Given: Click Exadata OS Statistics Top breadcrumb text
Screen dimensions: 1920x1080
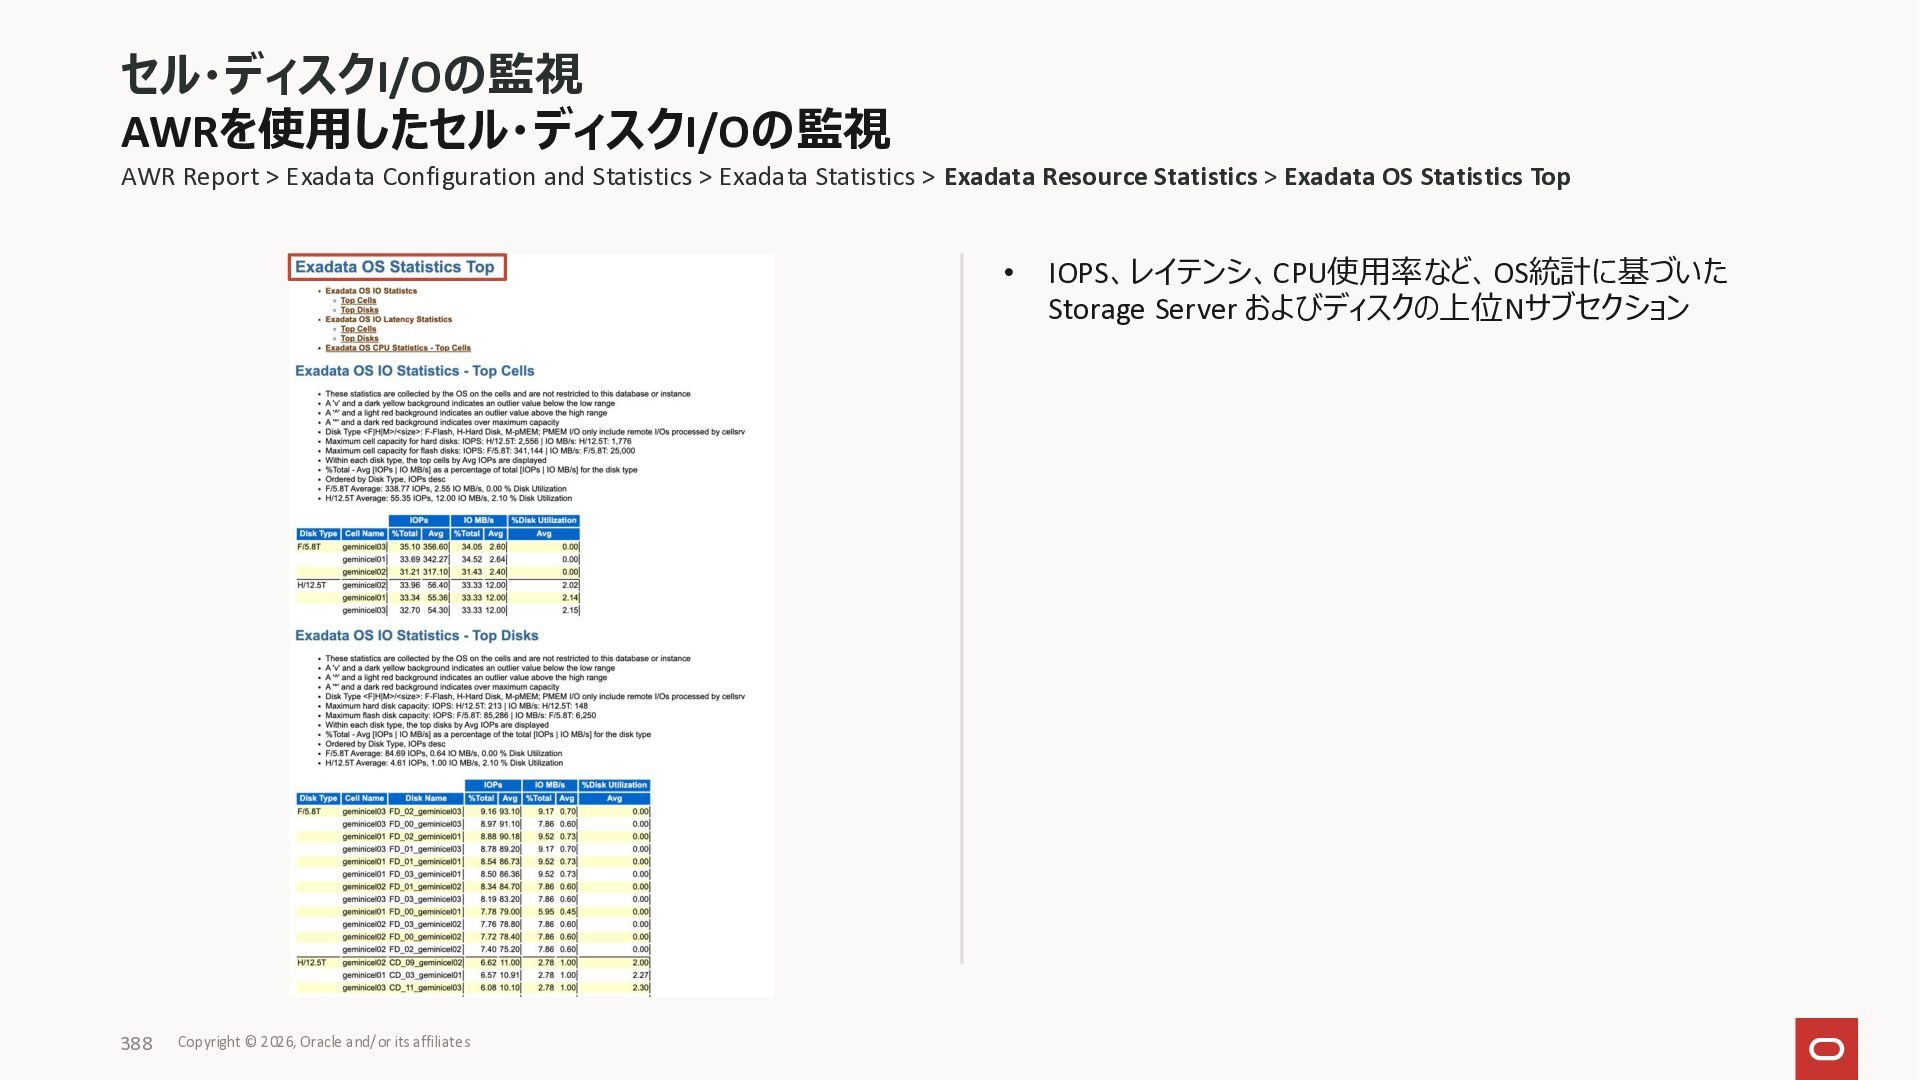Looking at the screenshot, I should (x=1427, y=177).
